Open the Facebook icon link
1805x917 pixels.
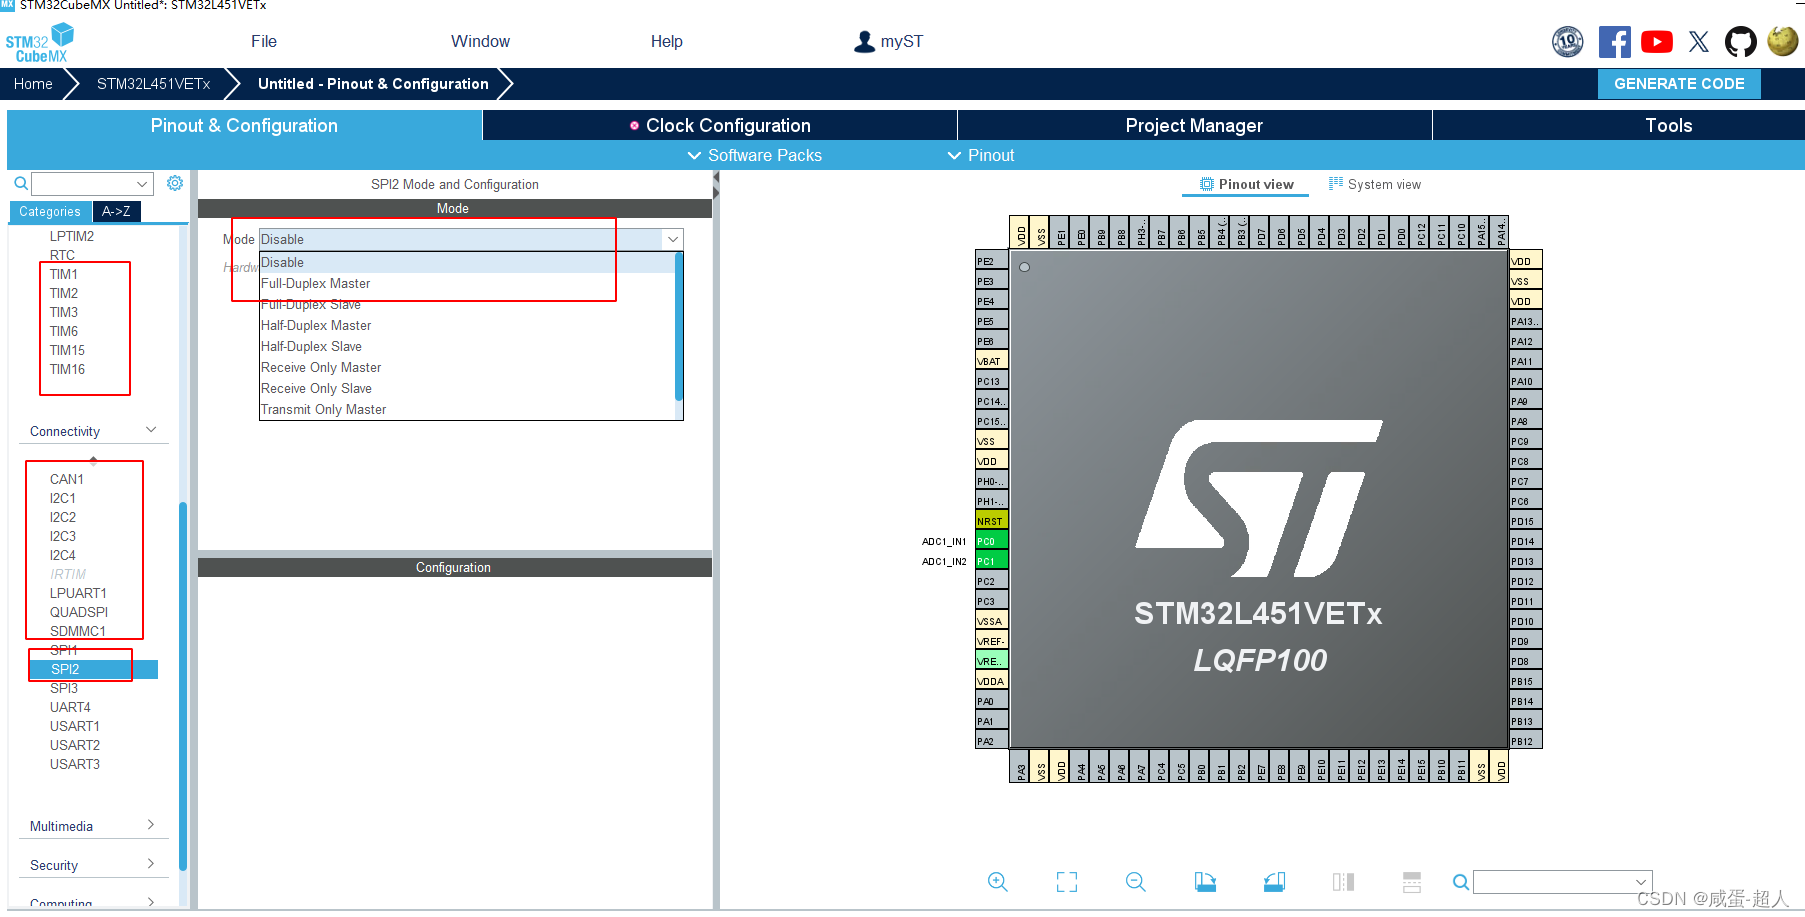(1614, 42)
